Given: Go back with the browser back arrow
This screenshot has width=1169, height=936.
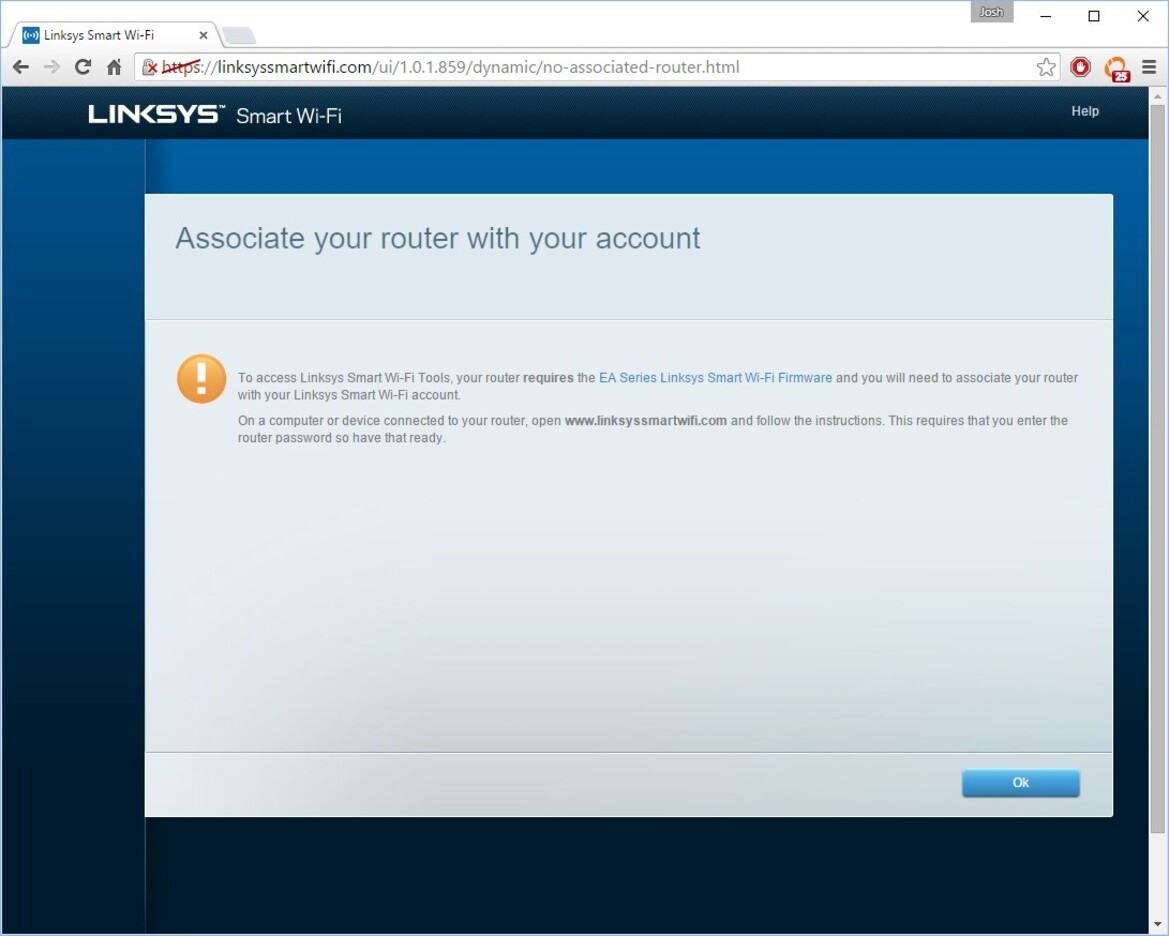Looking at the screenshot, I should (x=21, y=67).
